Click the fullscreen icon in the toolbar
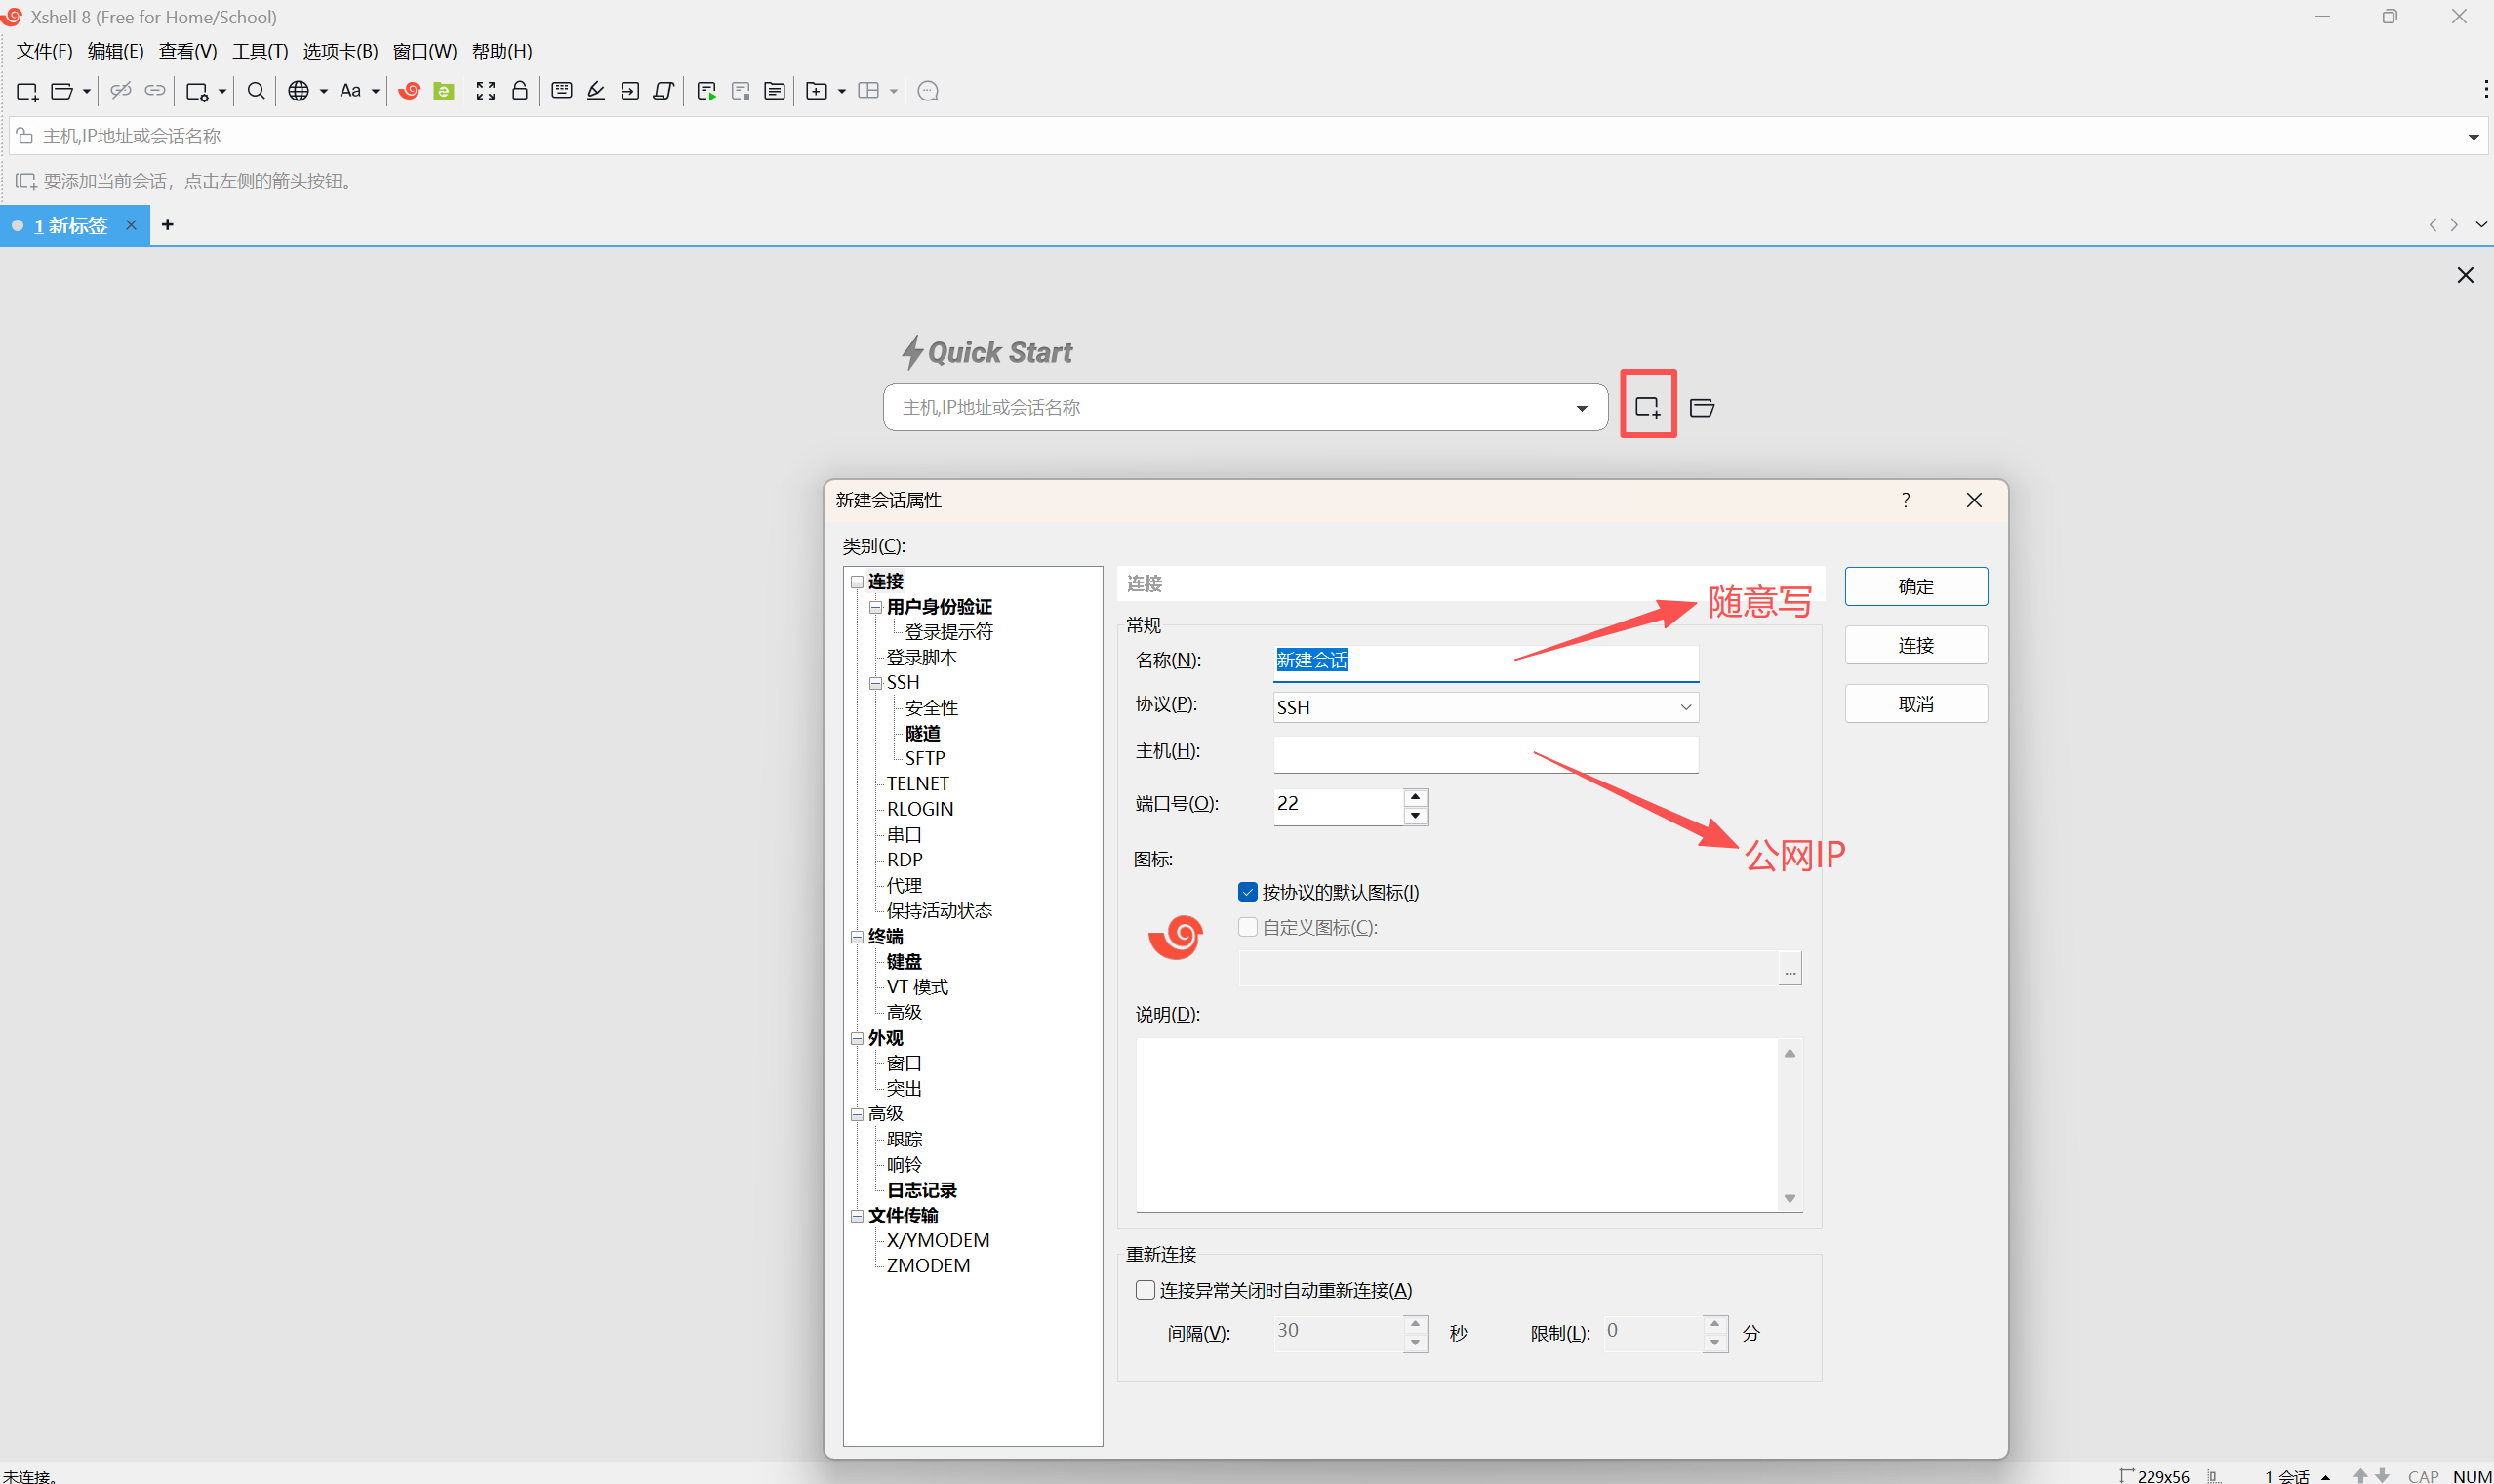Screen dimensions: 2494x1484 pyautogui.click(x=486, y=91)
